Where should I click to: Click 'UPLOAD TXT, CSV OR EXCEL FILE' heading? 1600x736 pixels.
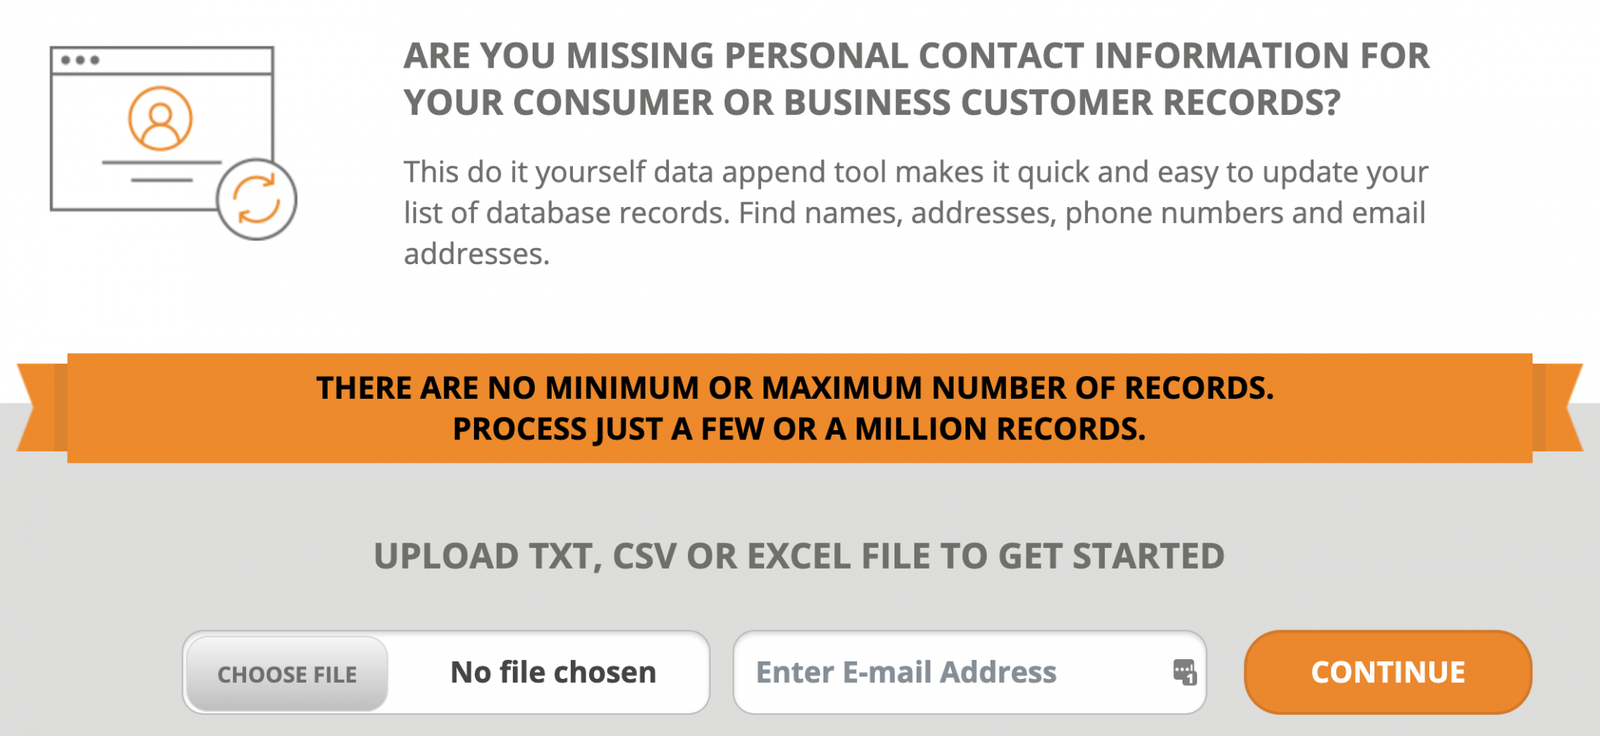(x=799, y=556)
